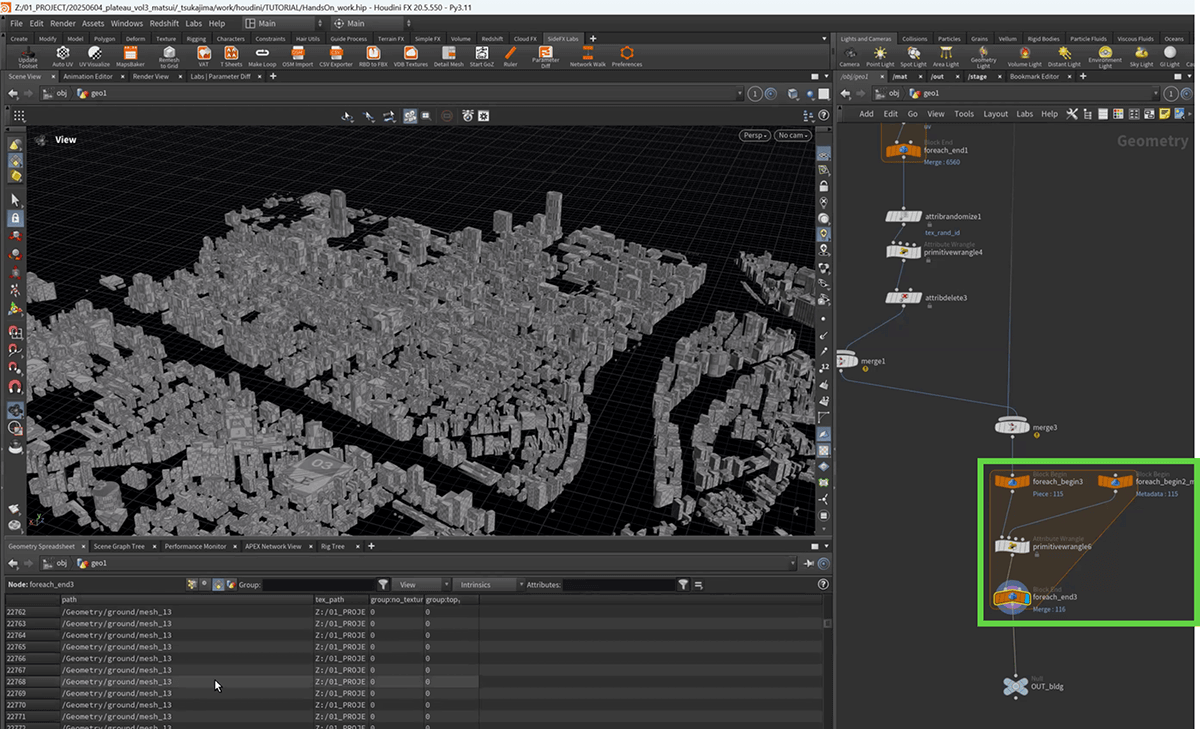
Task: Click the Auto UV shelf tool
Action: [x=62, y=54]
